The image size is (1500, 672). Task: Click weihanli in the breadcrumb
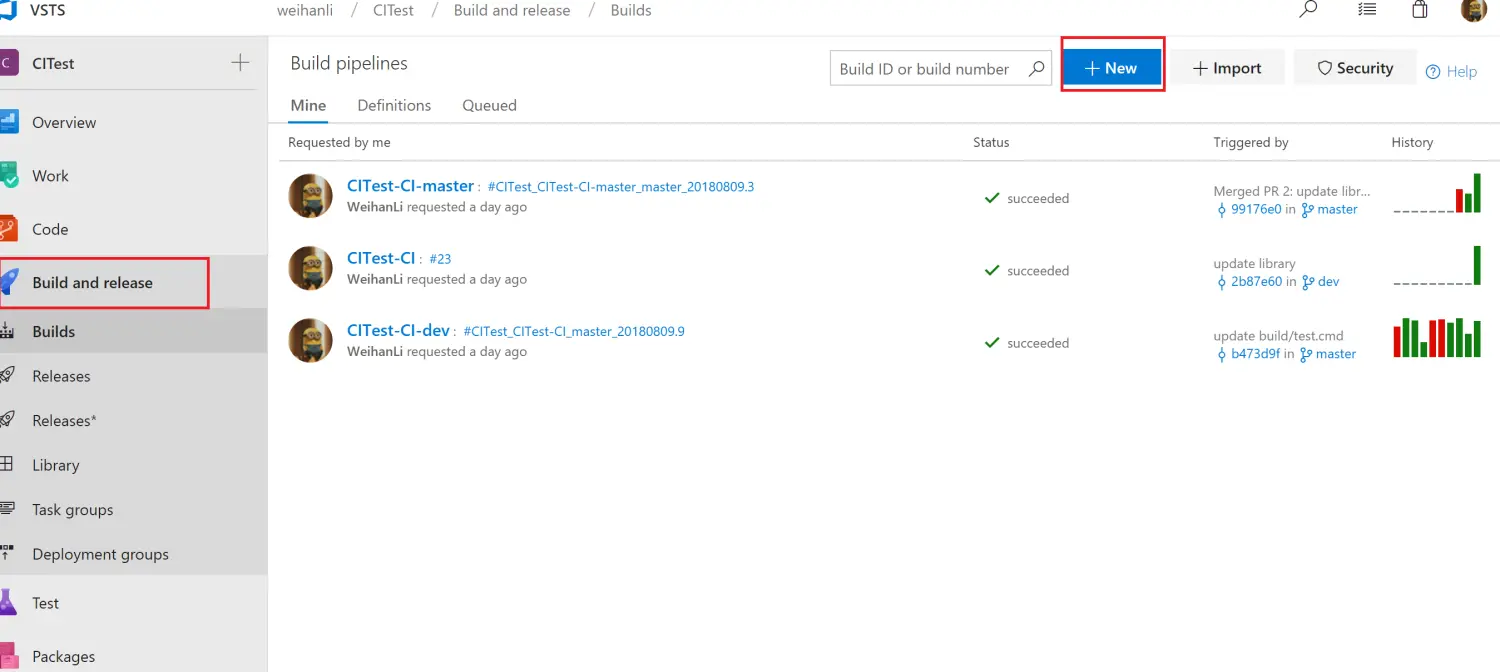(305, 10)
